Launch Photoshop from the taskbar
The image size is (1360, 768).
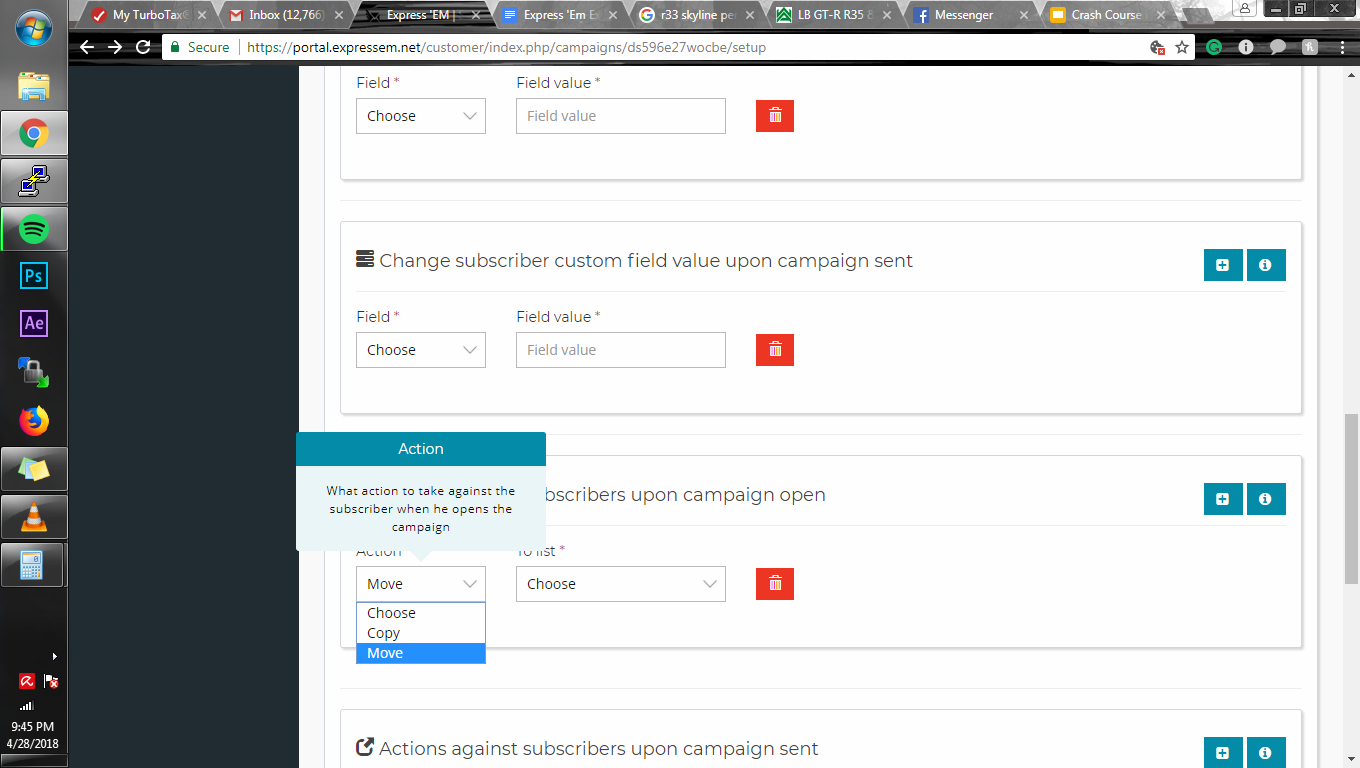34,276
